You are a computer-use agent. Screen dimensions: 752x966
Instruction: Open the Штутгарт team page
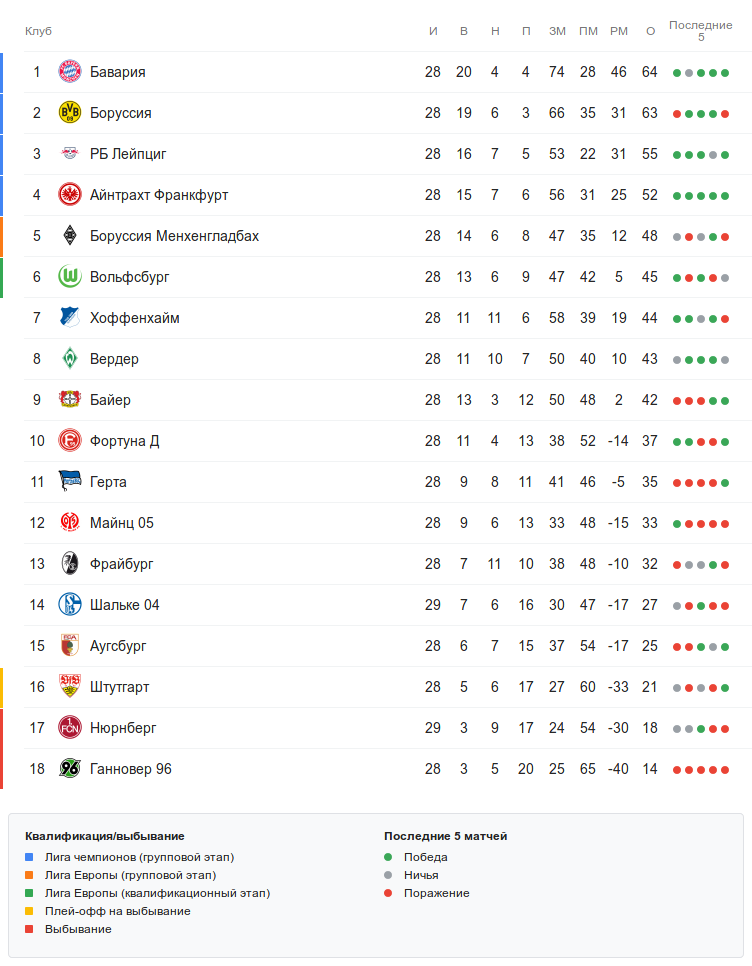pos(119,687)
